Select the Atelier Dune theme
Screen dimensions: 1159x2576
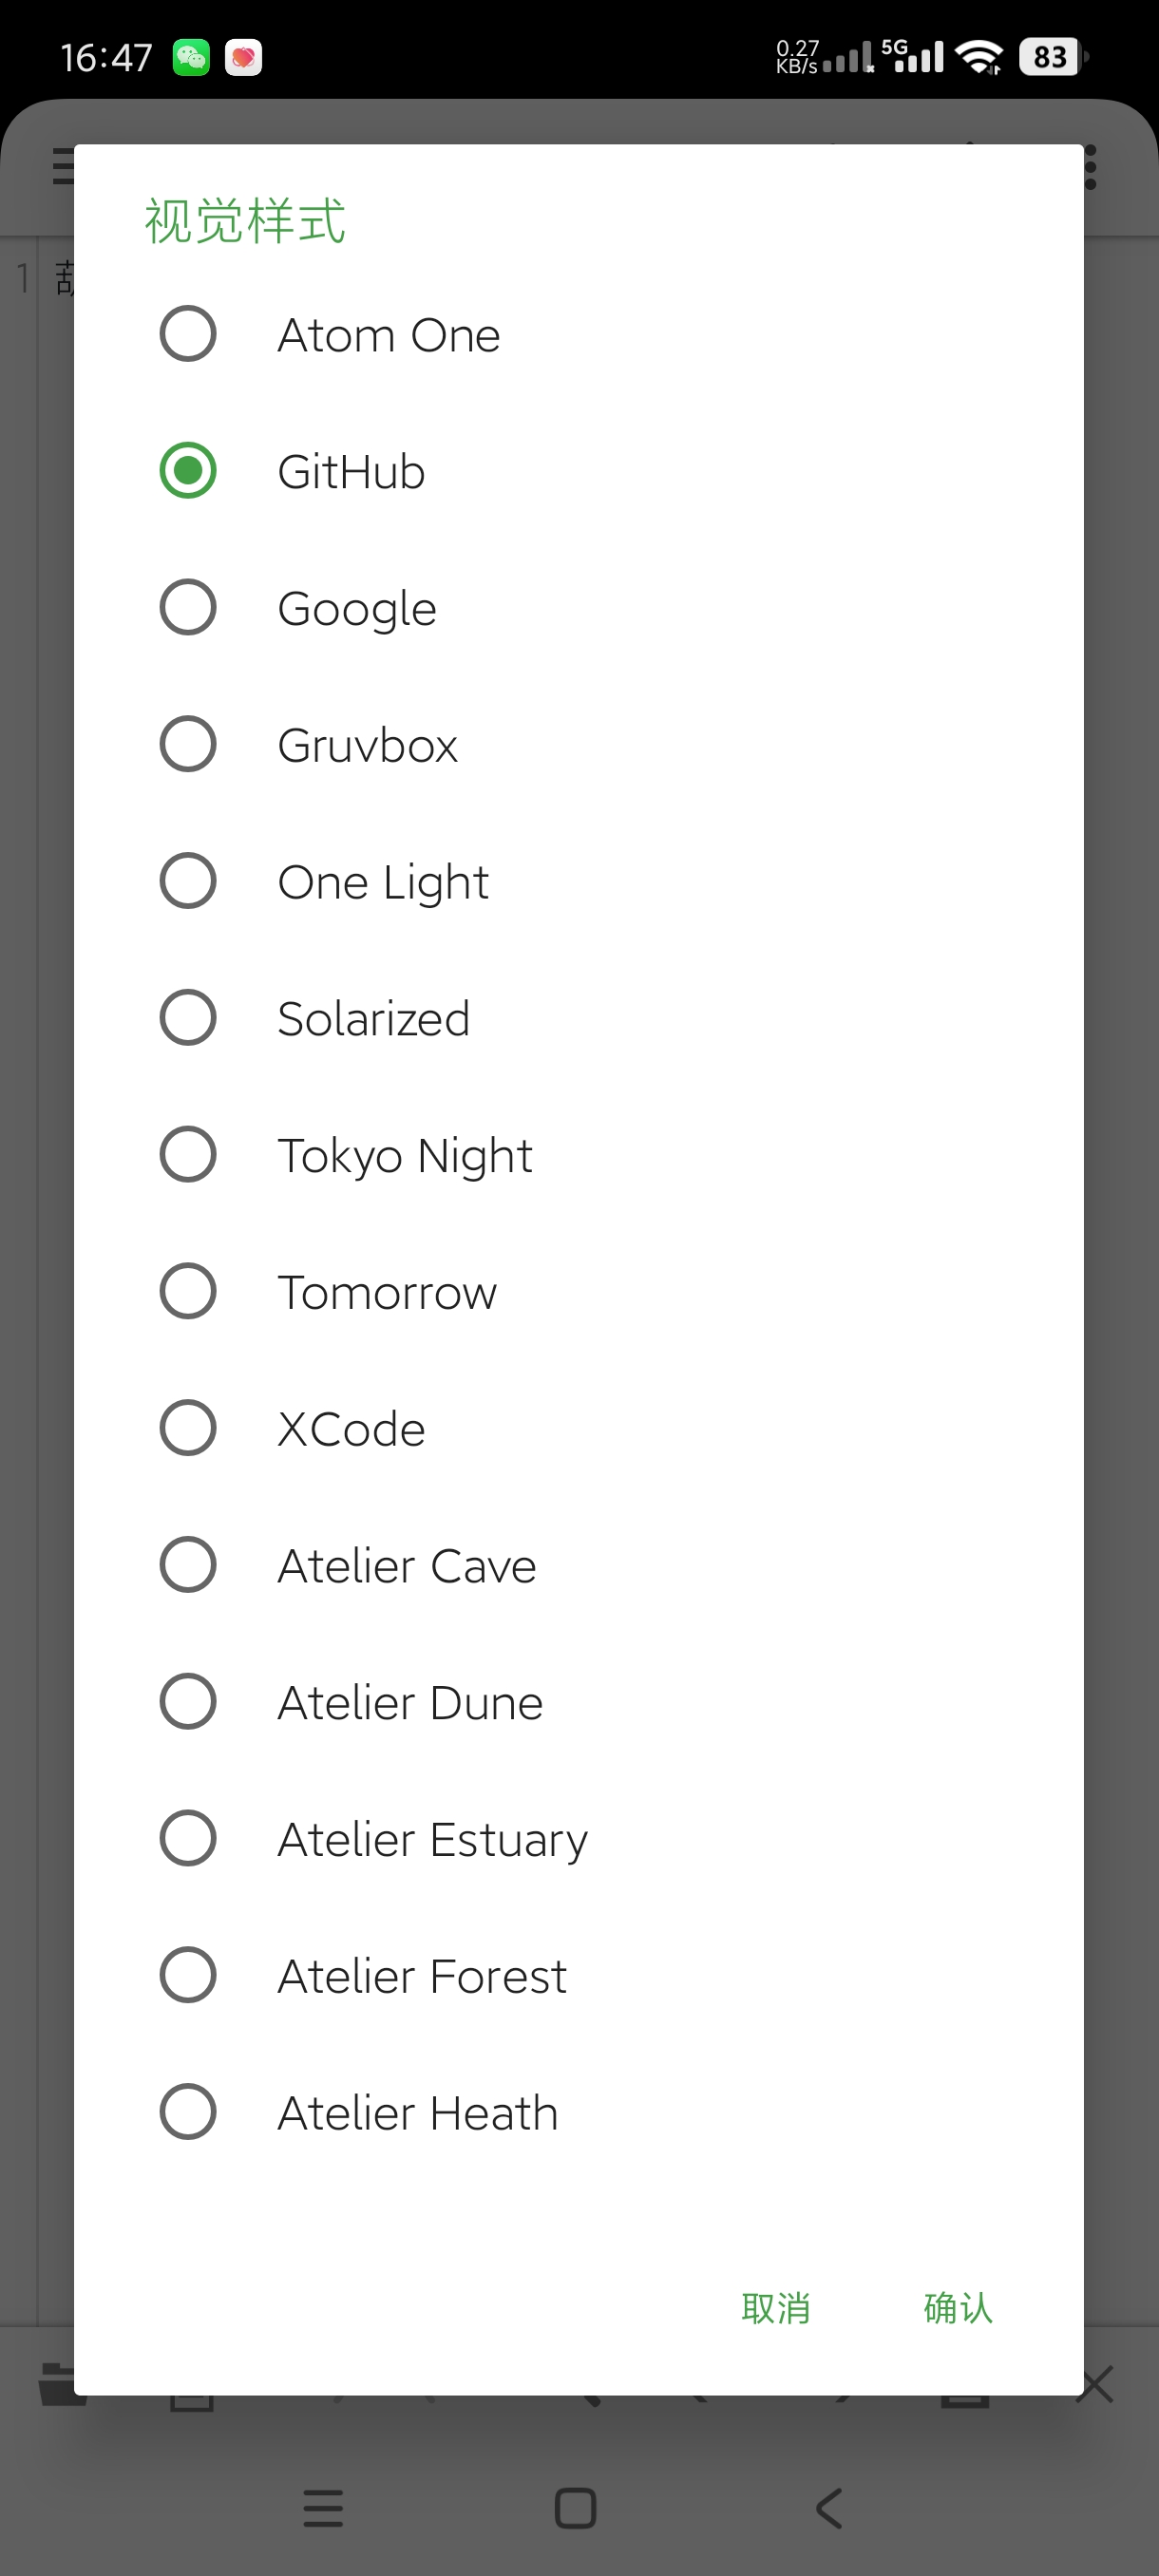pos(188,1702)
